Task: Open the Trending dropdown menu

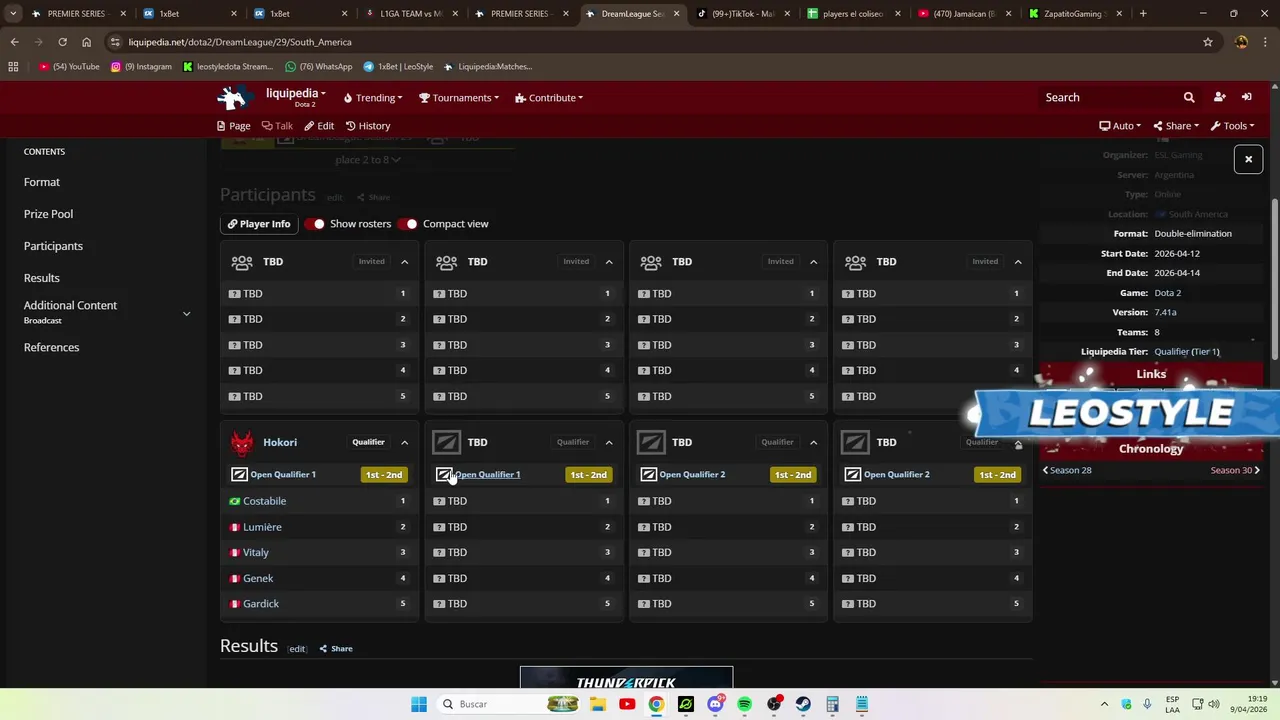Action: tap(373, 98)
